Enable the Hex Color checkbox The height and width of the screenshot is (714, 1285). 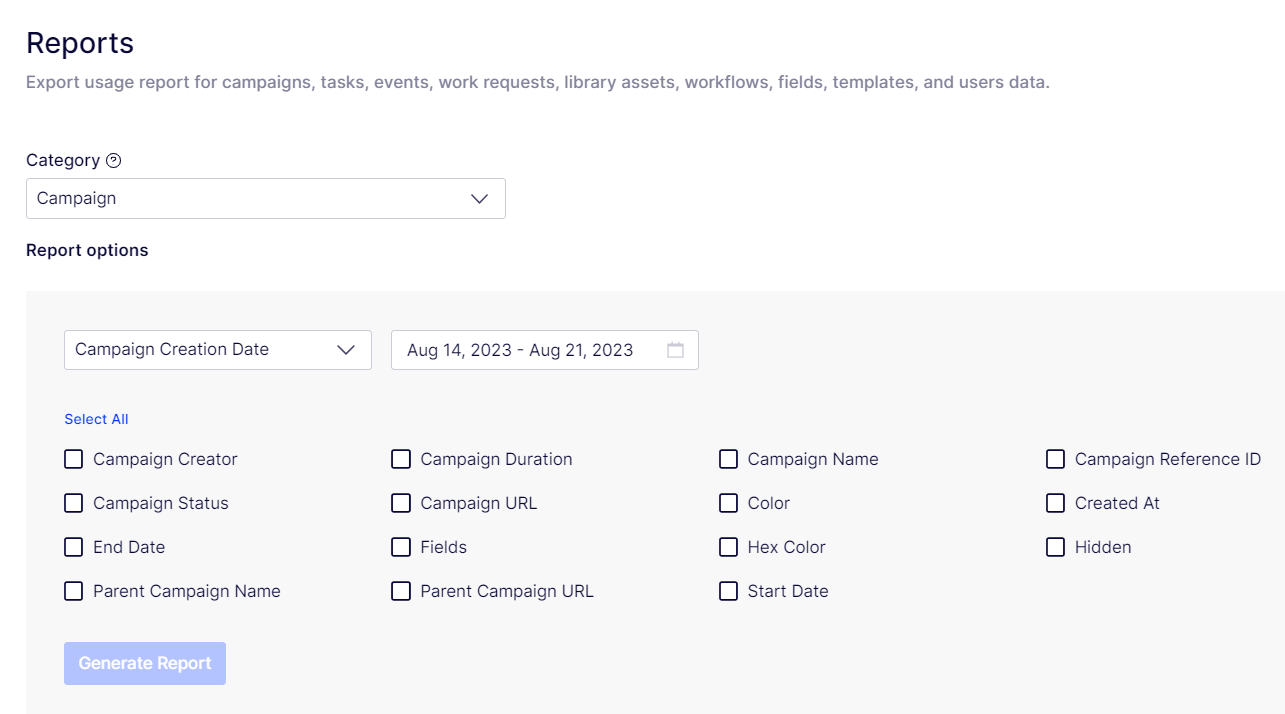[x=728, y=547]
